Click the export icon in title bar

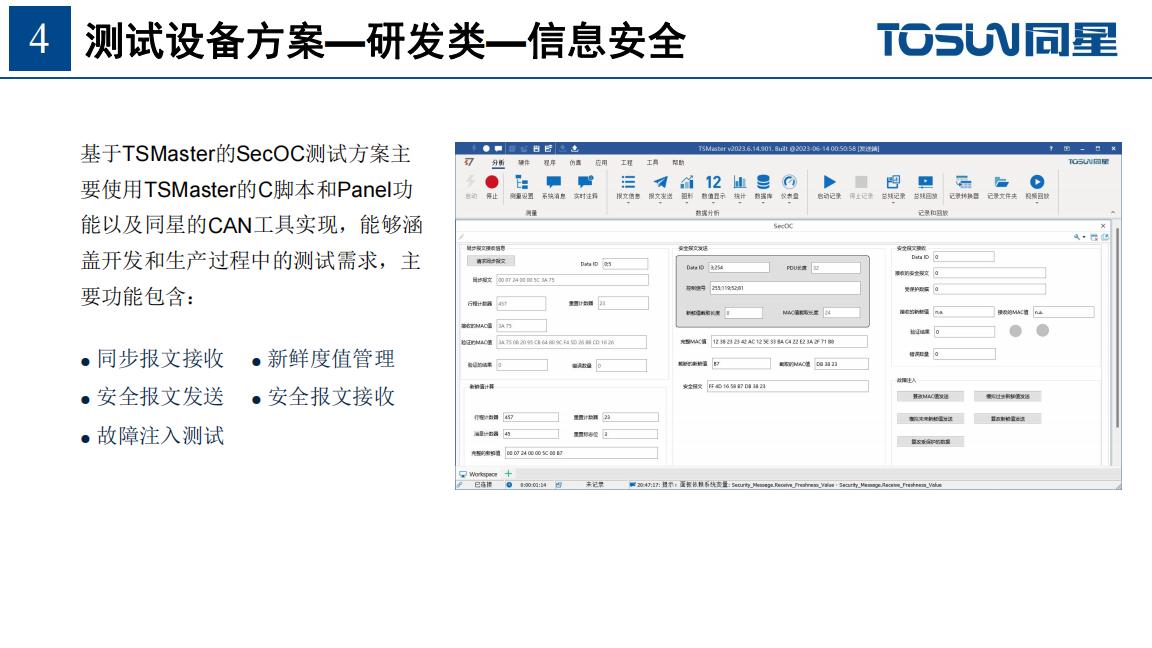point(575,148)
